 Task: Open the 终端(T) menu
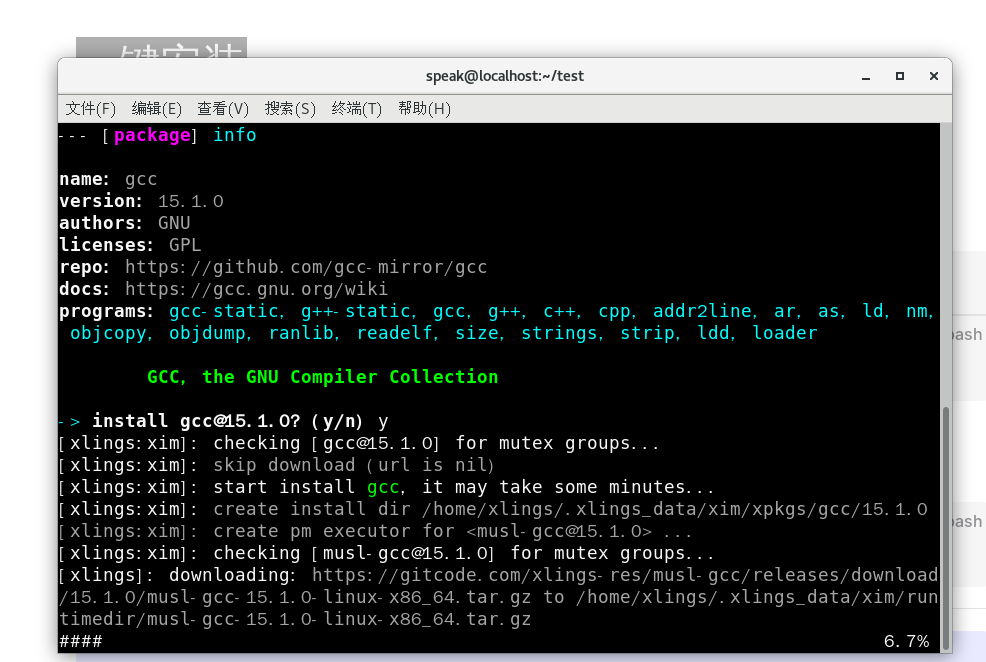click(357, 109)
